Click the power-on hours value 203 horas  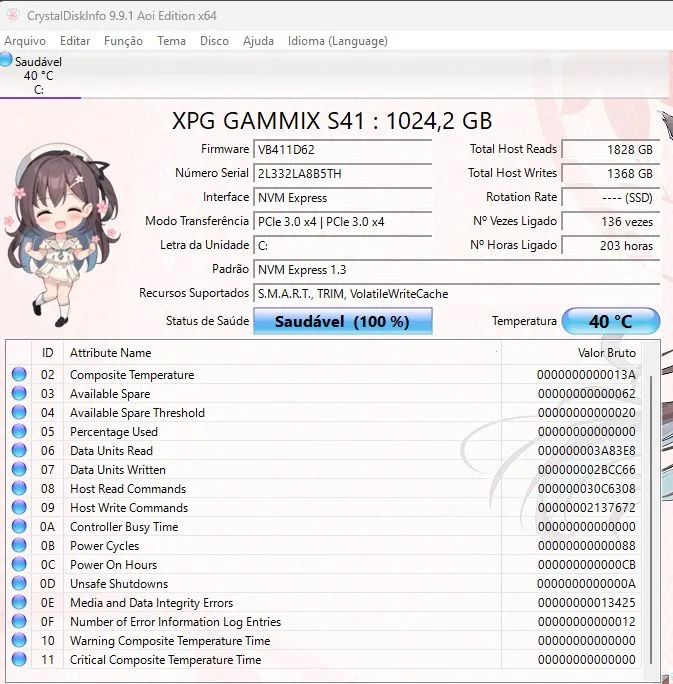(x=611, y=246)
